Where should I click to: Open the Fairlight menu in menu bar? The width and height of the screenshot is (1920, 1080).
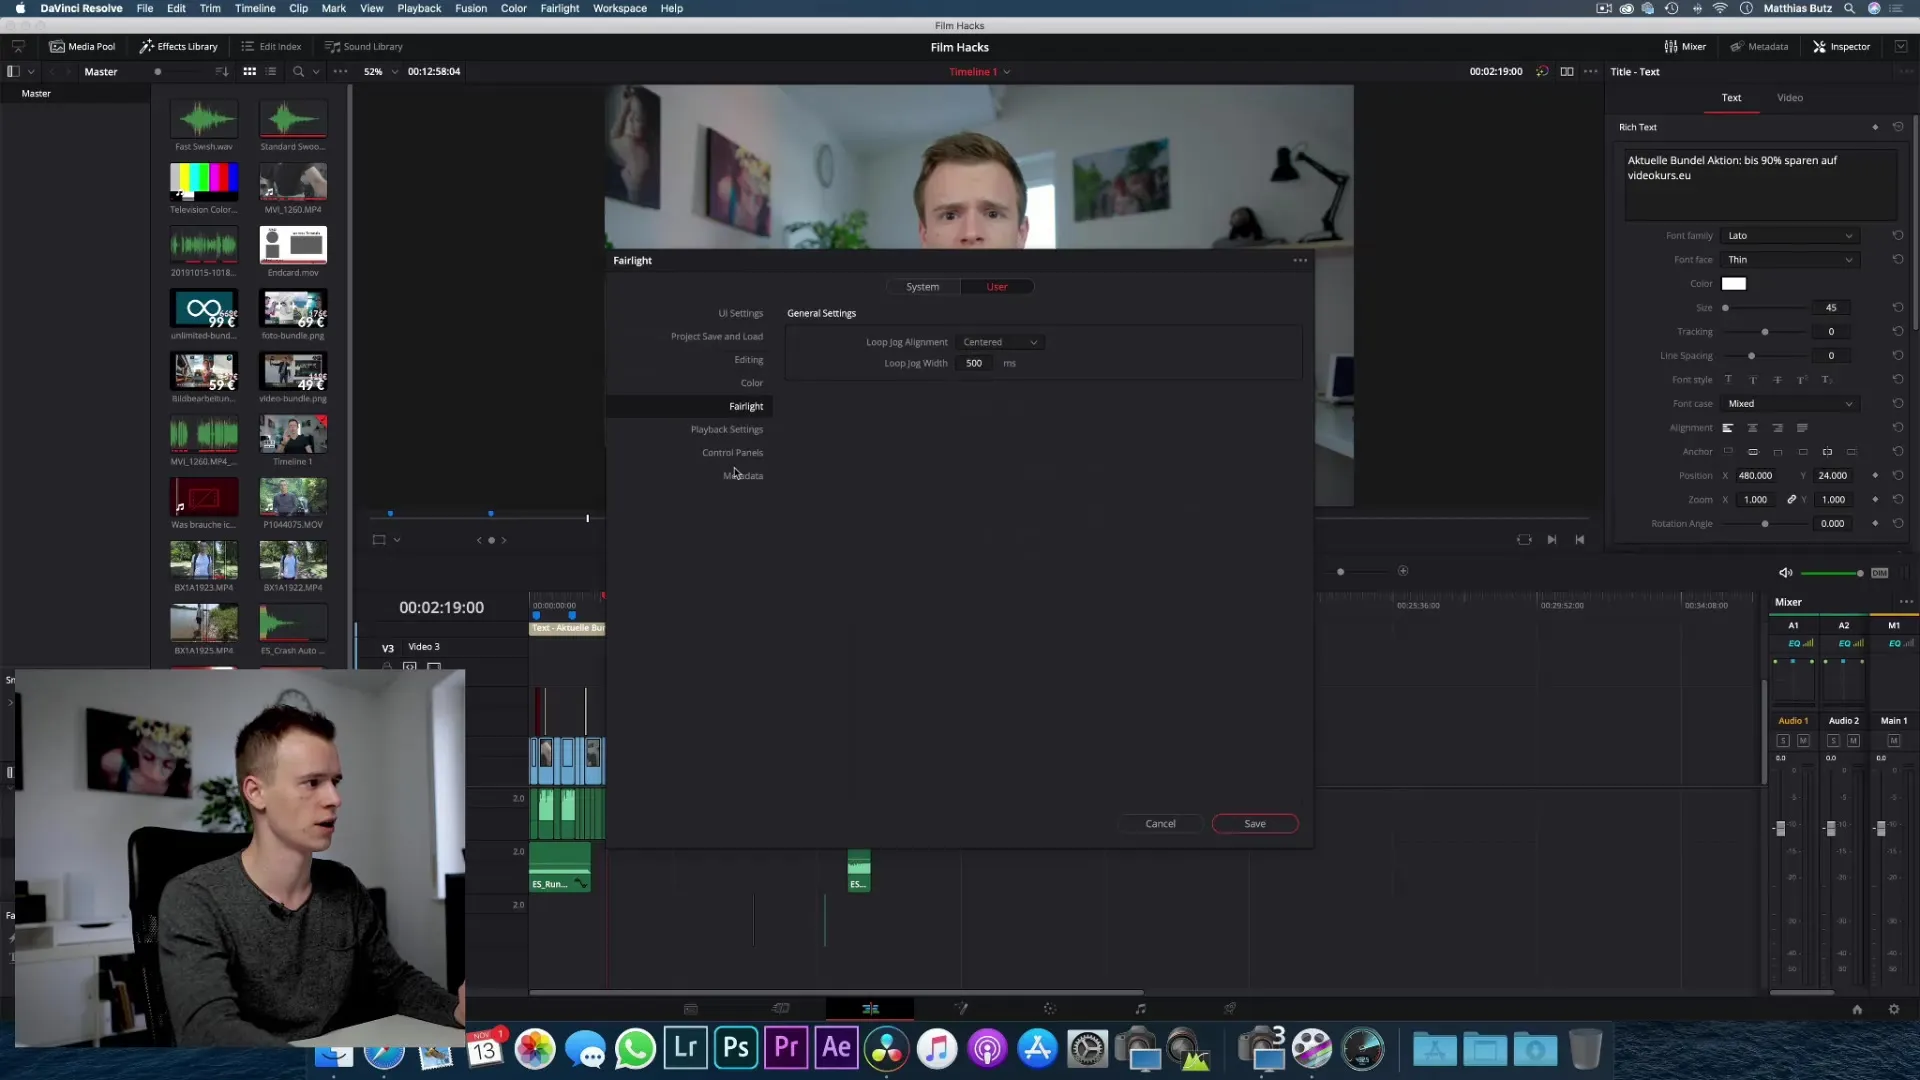click(560, 8)
